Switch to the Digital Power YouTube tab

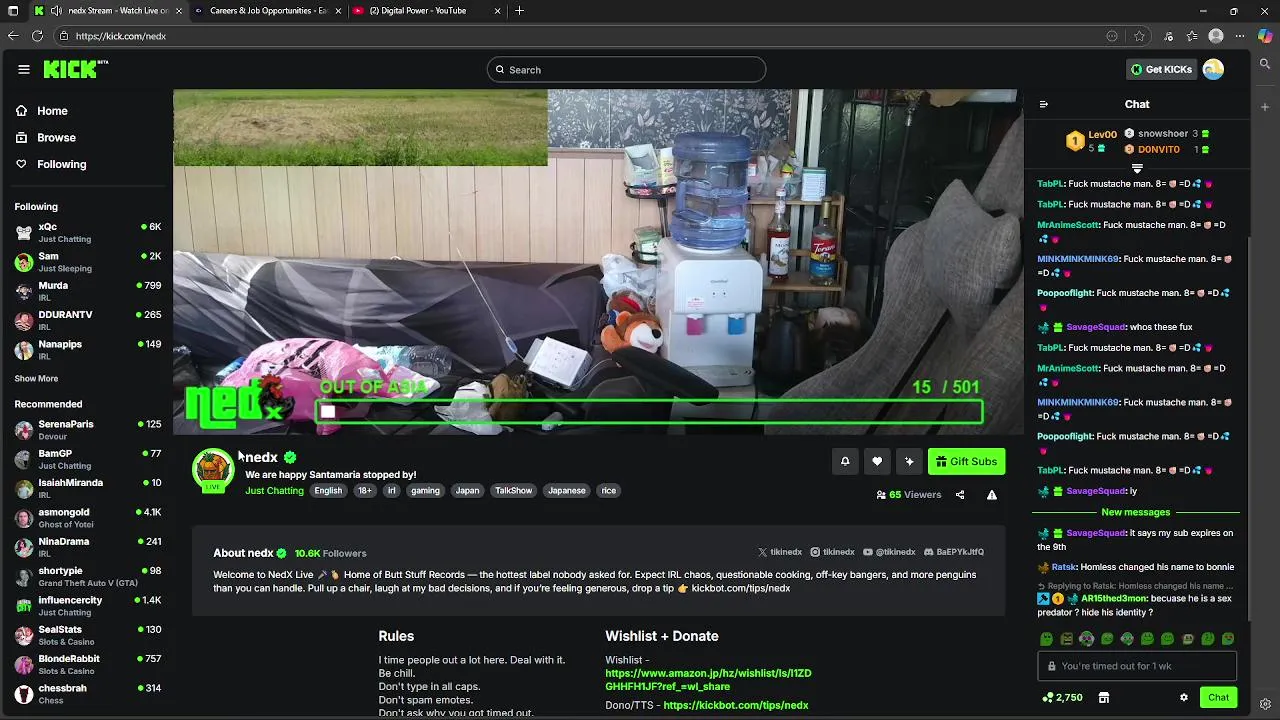[426, 11]
